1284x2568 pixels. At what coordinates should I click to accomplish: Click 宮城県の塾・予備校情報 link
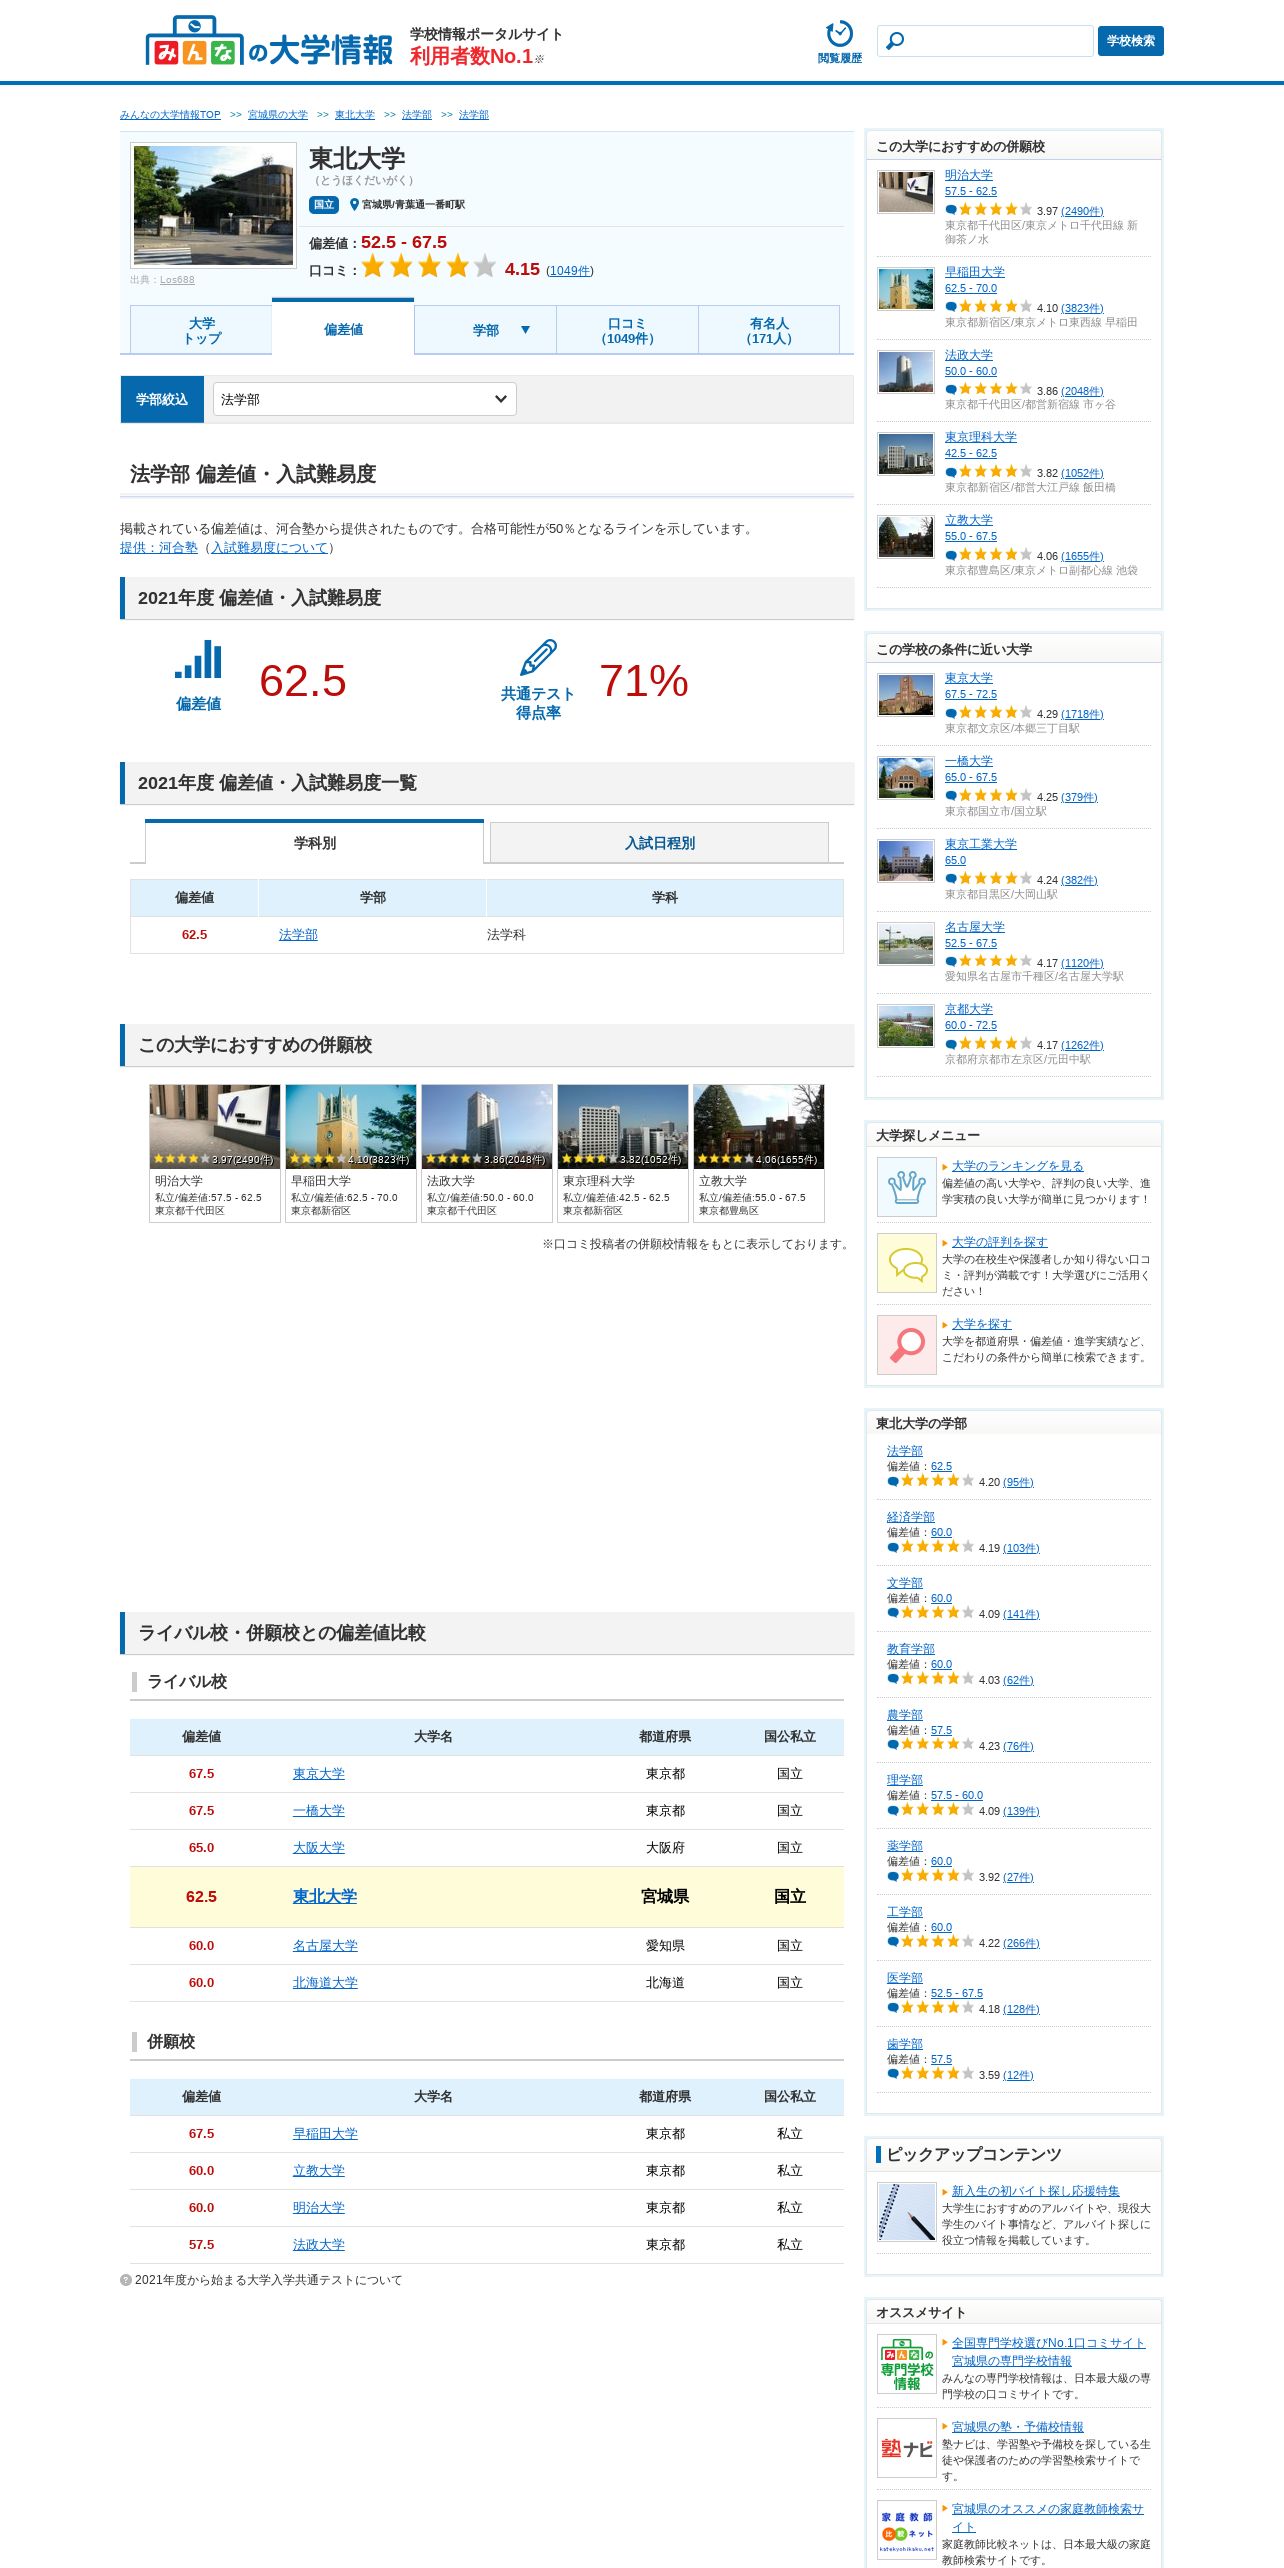(1017, 2427)
